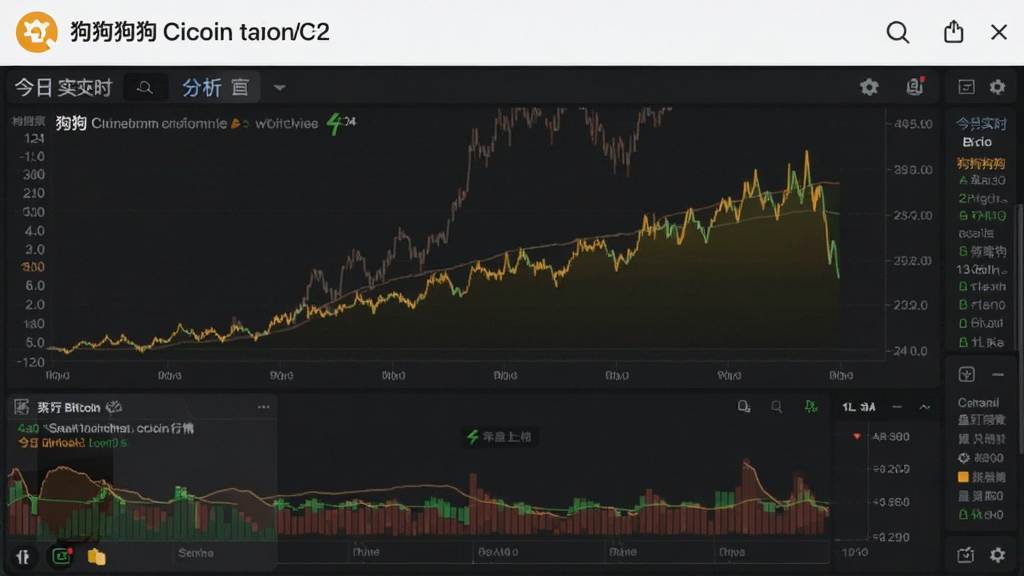
Task: Open settings gear left of the notification icon
Action: [x=869, y=87]
